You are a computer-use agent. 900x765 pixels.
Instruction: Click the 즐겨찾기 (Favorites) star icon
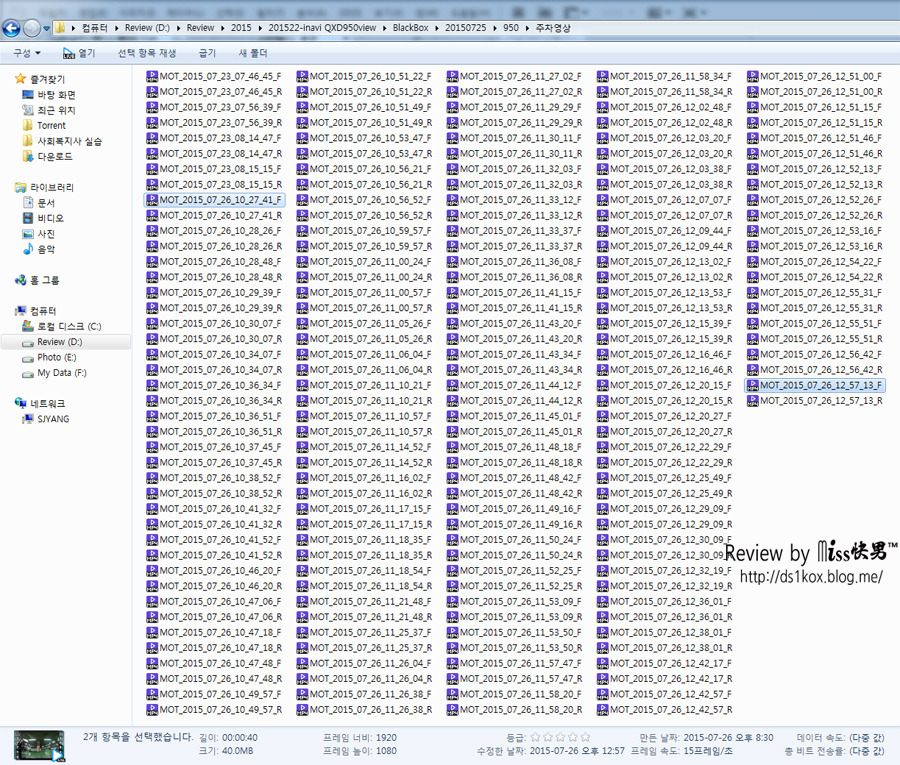click(x=20, y=79)
